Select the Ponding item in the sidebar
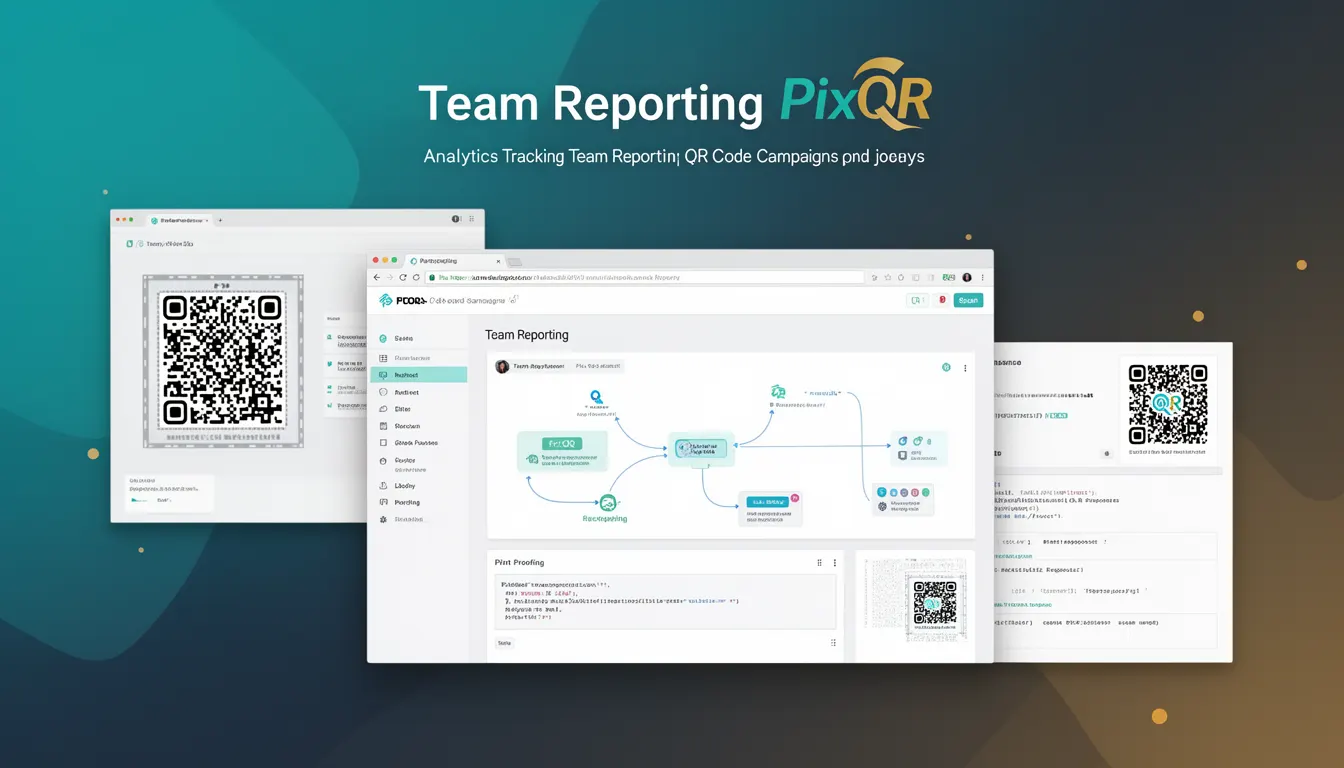The height and width of the screenshot is (768, 1344). (x=418, y=502)
